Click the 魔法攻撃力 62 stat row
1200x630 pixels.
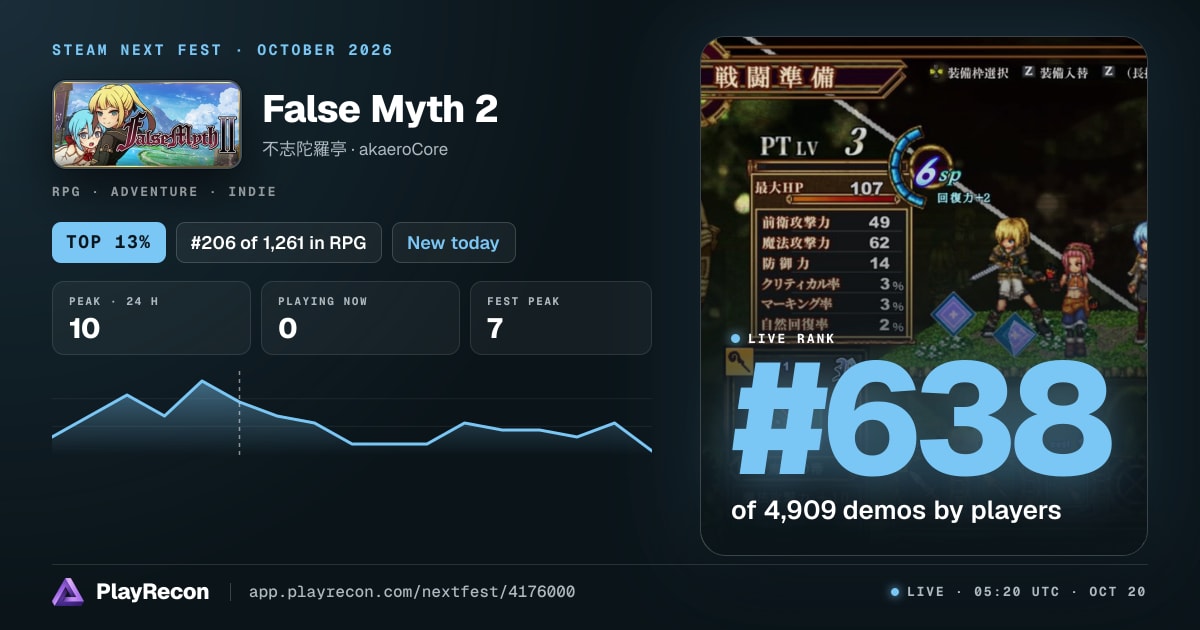click(x=828, y=242)
